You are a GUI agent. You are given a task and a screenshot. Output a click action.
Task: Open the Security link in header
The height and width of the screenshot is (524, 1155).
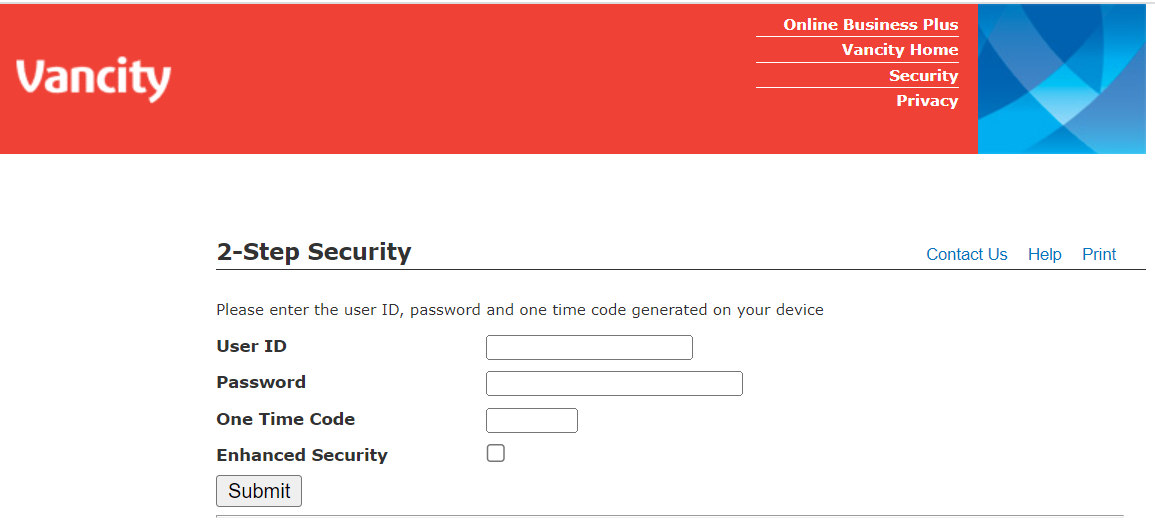[x=923, y=76]
